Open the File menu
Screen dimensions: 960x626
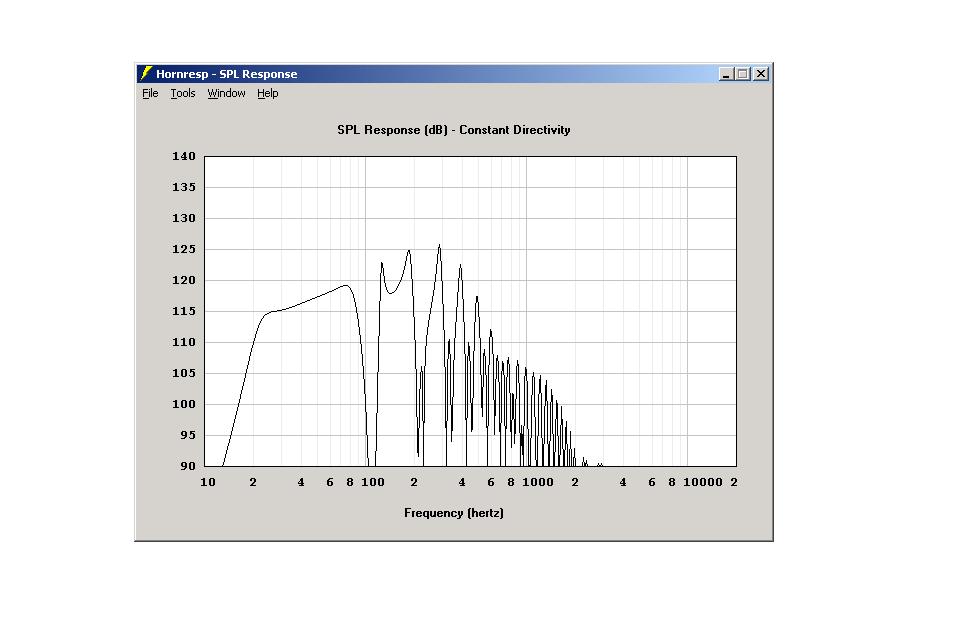click(x=150, y=93)
